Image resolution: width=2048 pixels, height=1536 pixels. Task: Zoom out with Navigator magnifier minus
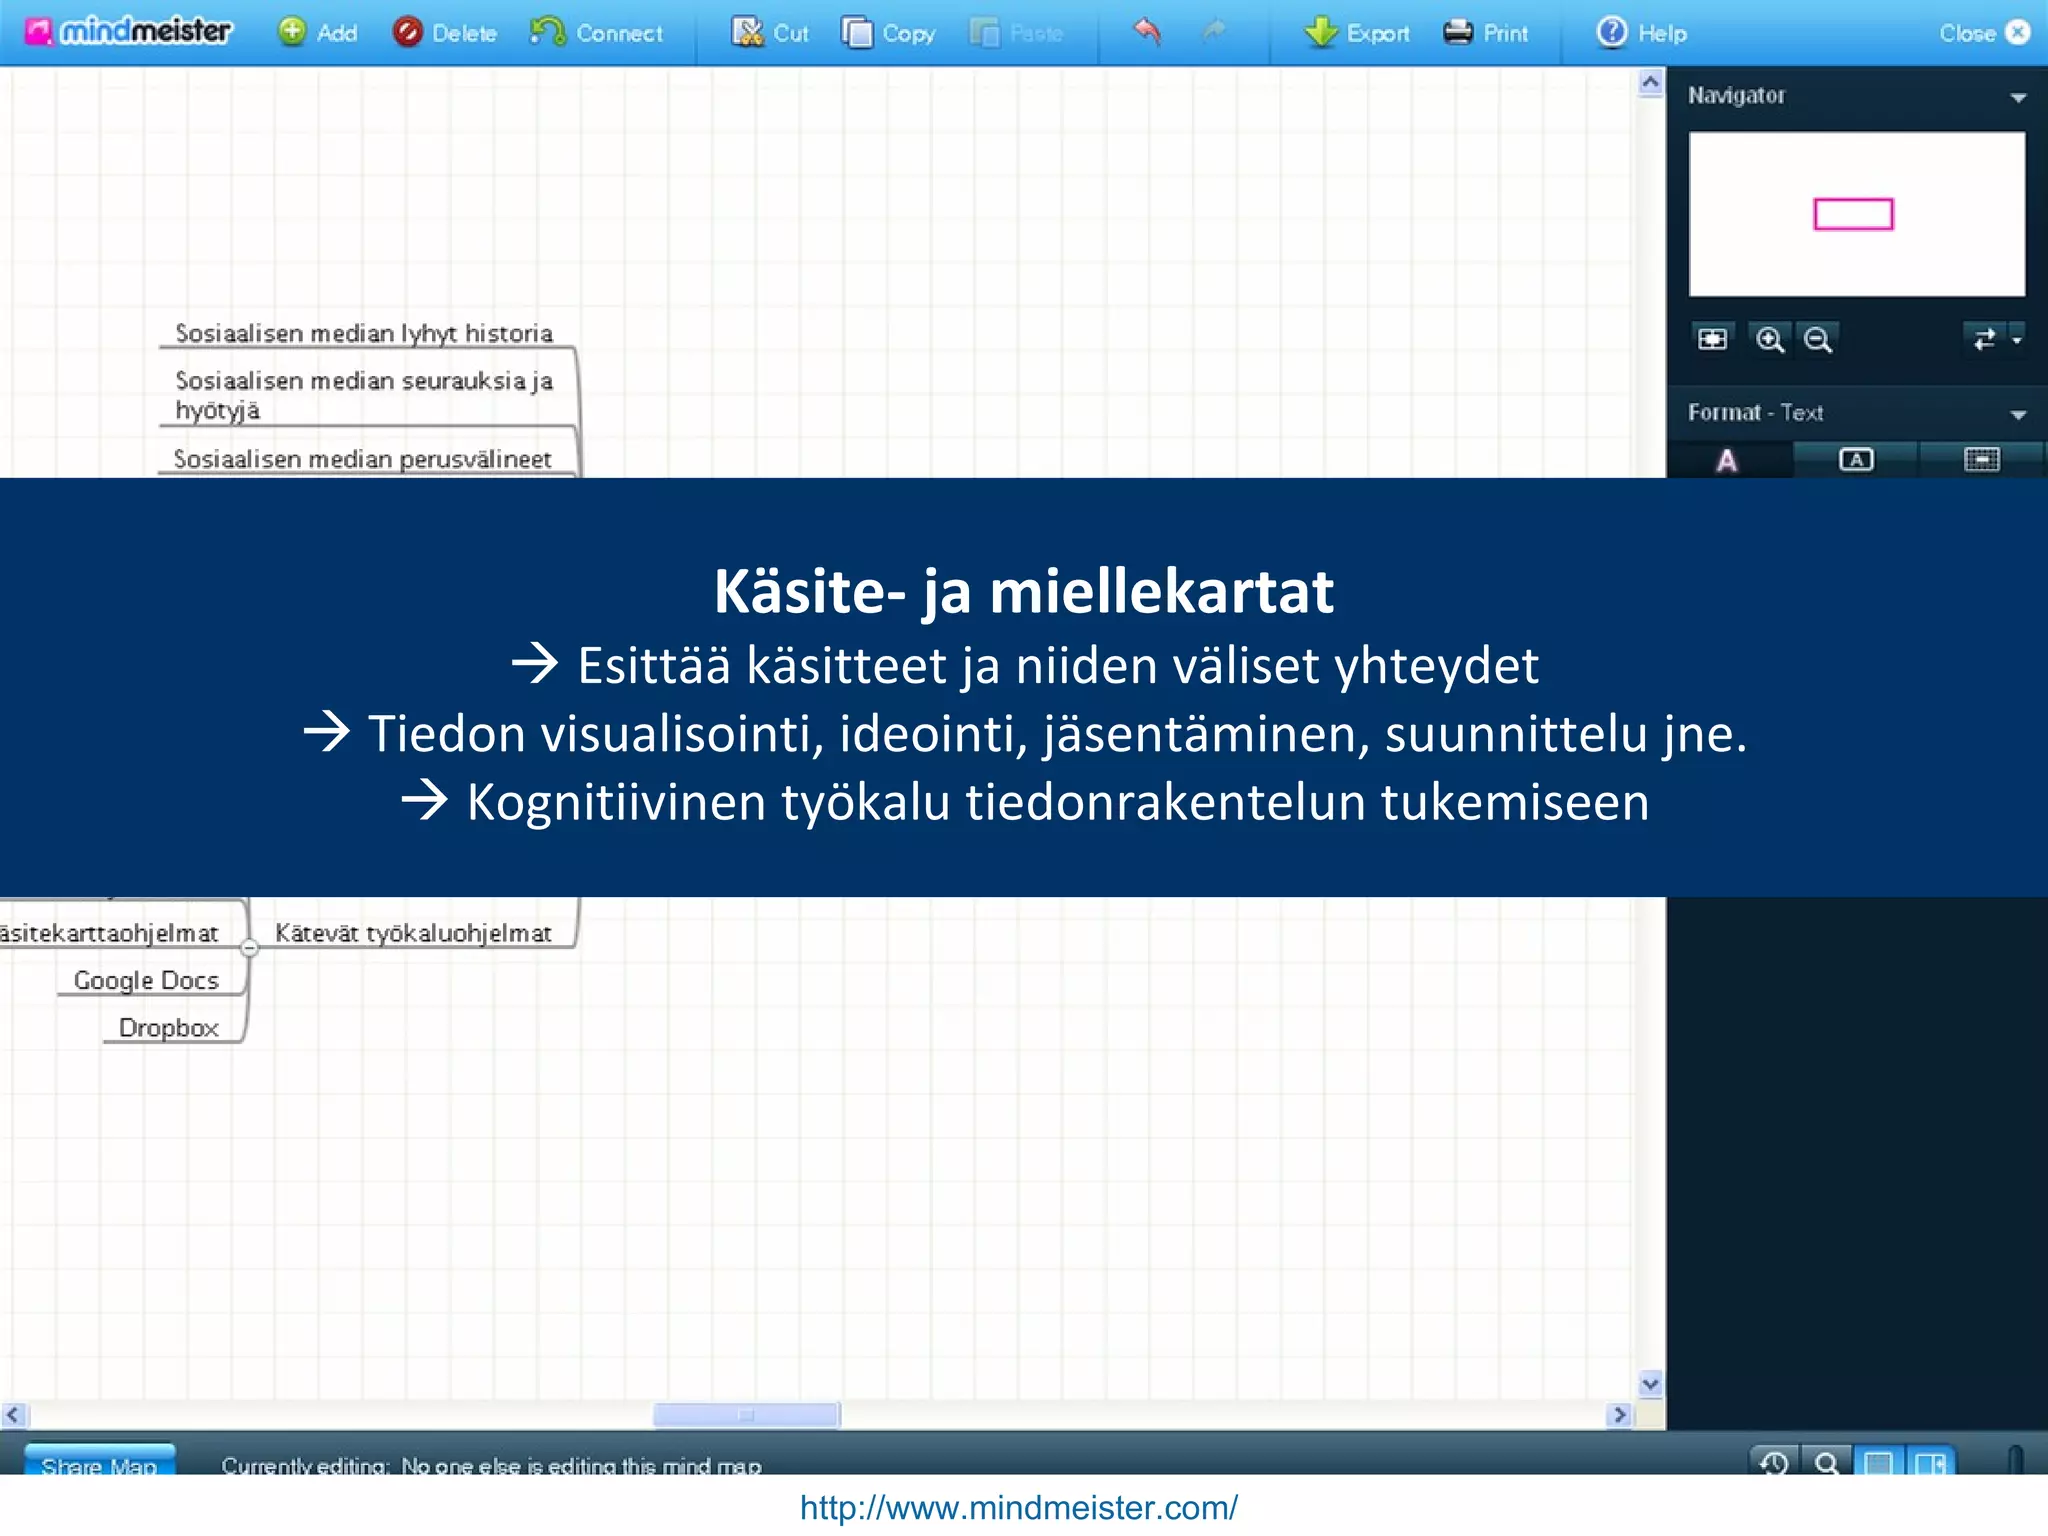tap(1817, 339)
